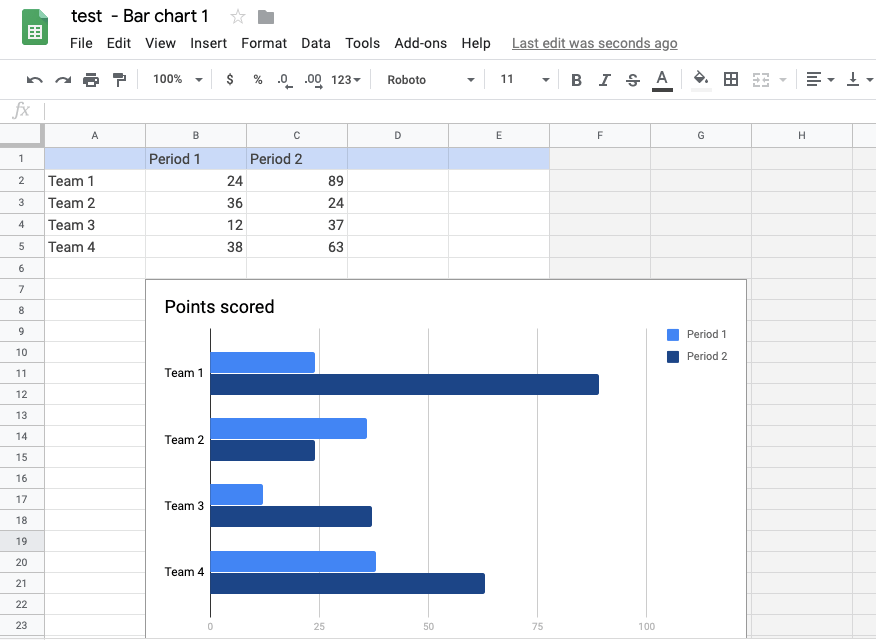Click cell C2 containing 89
Viewport: 876px width, 640px height.
297,181
